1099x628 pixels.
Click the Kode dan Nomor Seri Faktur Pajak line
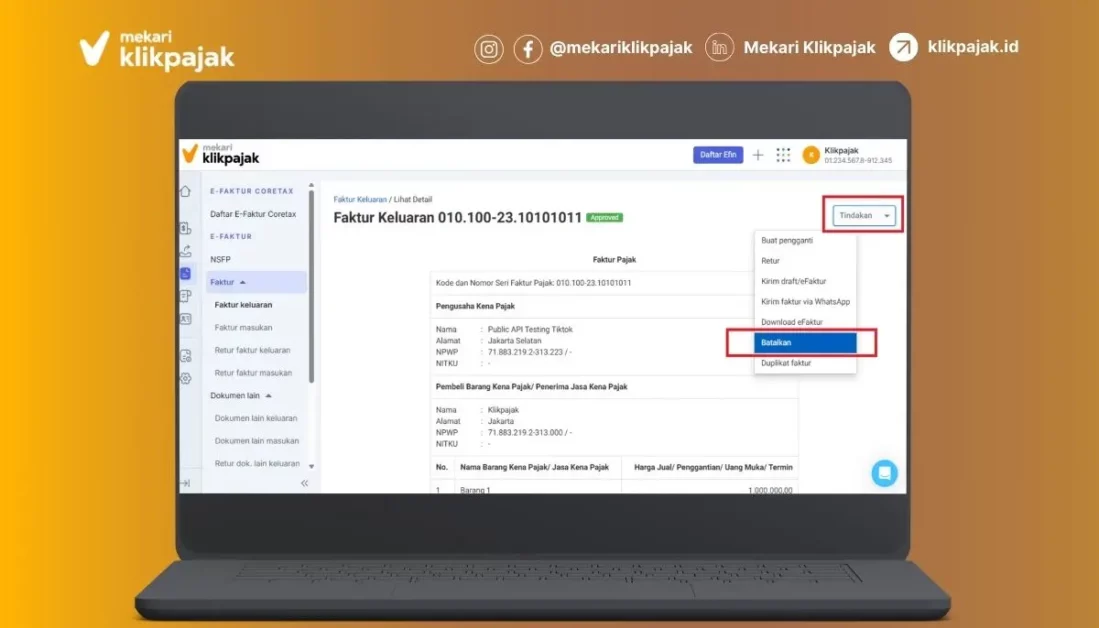point(533,283)
